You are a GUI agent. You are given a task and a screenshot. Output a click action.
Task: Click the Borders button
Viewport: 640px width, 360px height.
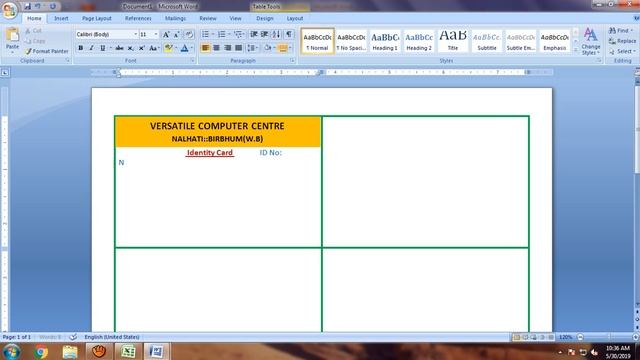282,48
